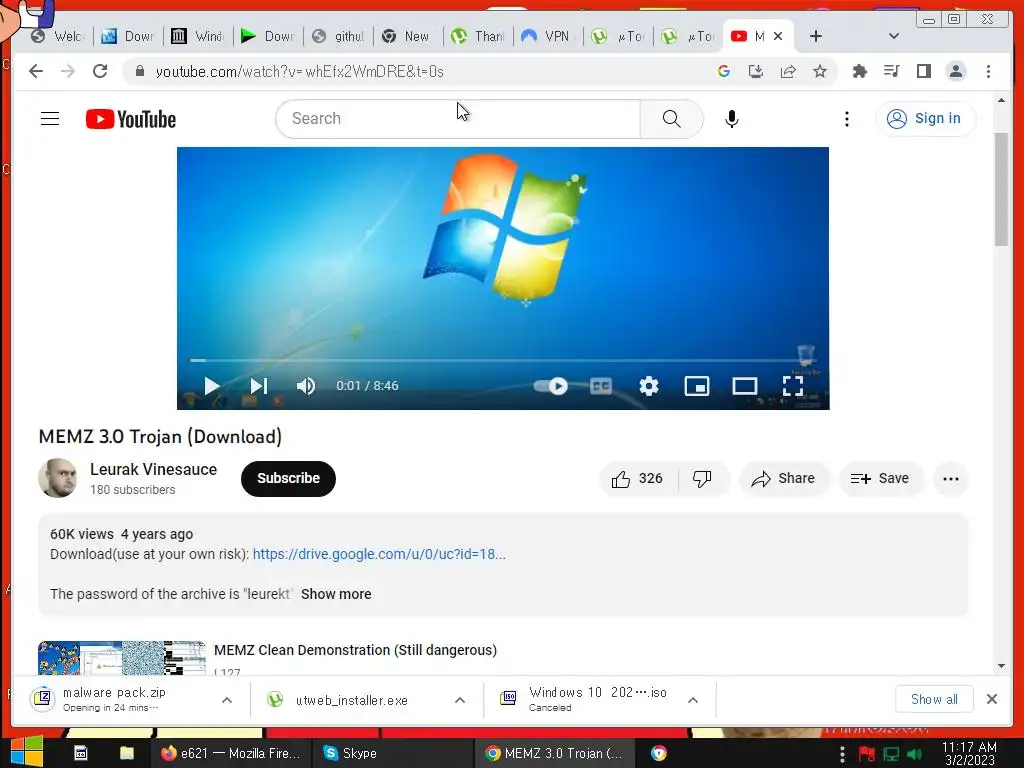Viewport: 1024px width, 768px height.
Task: Open Leurak Vinesauce channel avatar
Action: 57,478
